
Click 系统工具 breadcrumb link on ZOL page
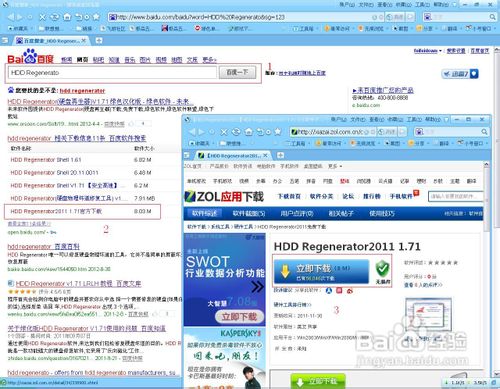(x=220, y=227)
